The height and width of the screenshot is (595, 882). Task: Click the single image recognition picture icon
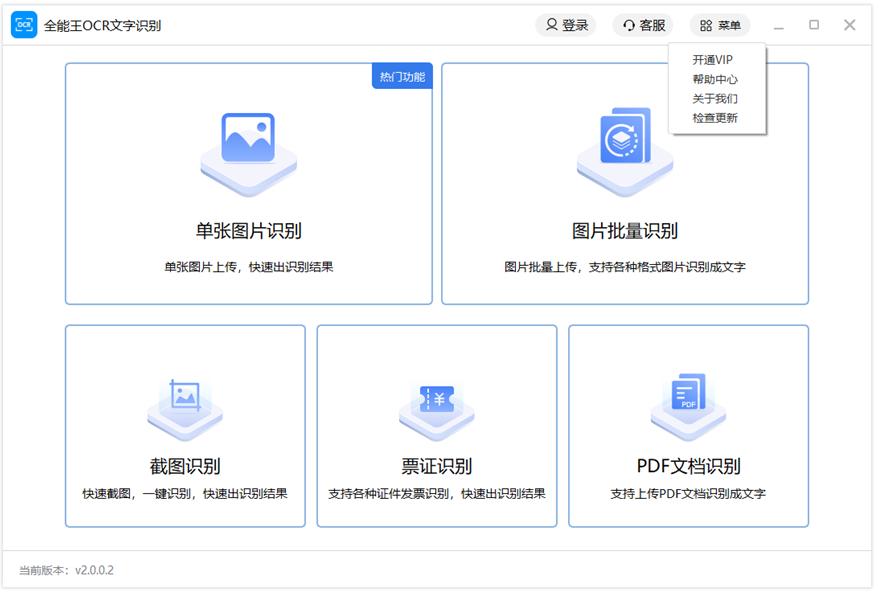tap(248, 139)
